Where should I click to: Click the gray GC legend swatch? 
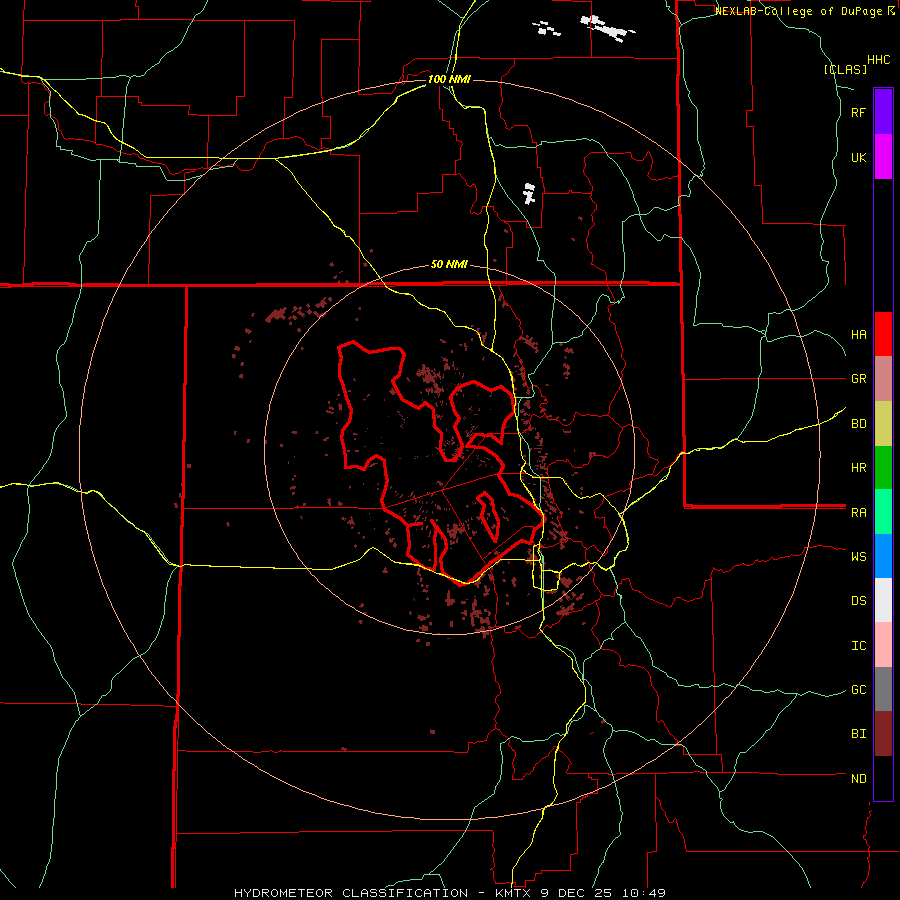[x=883, y=689]
